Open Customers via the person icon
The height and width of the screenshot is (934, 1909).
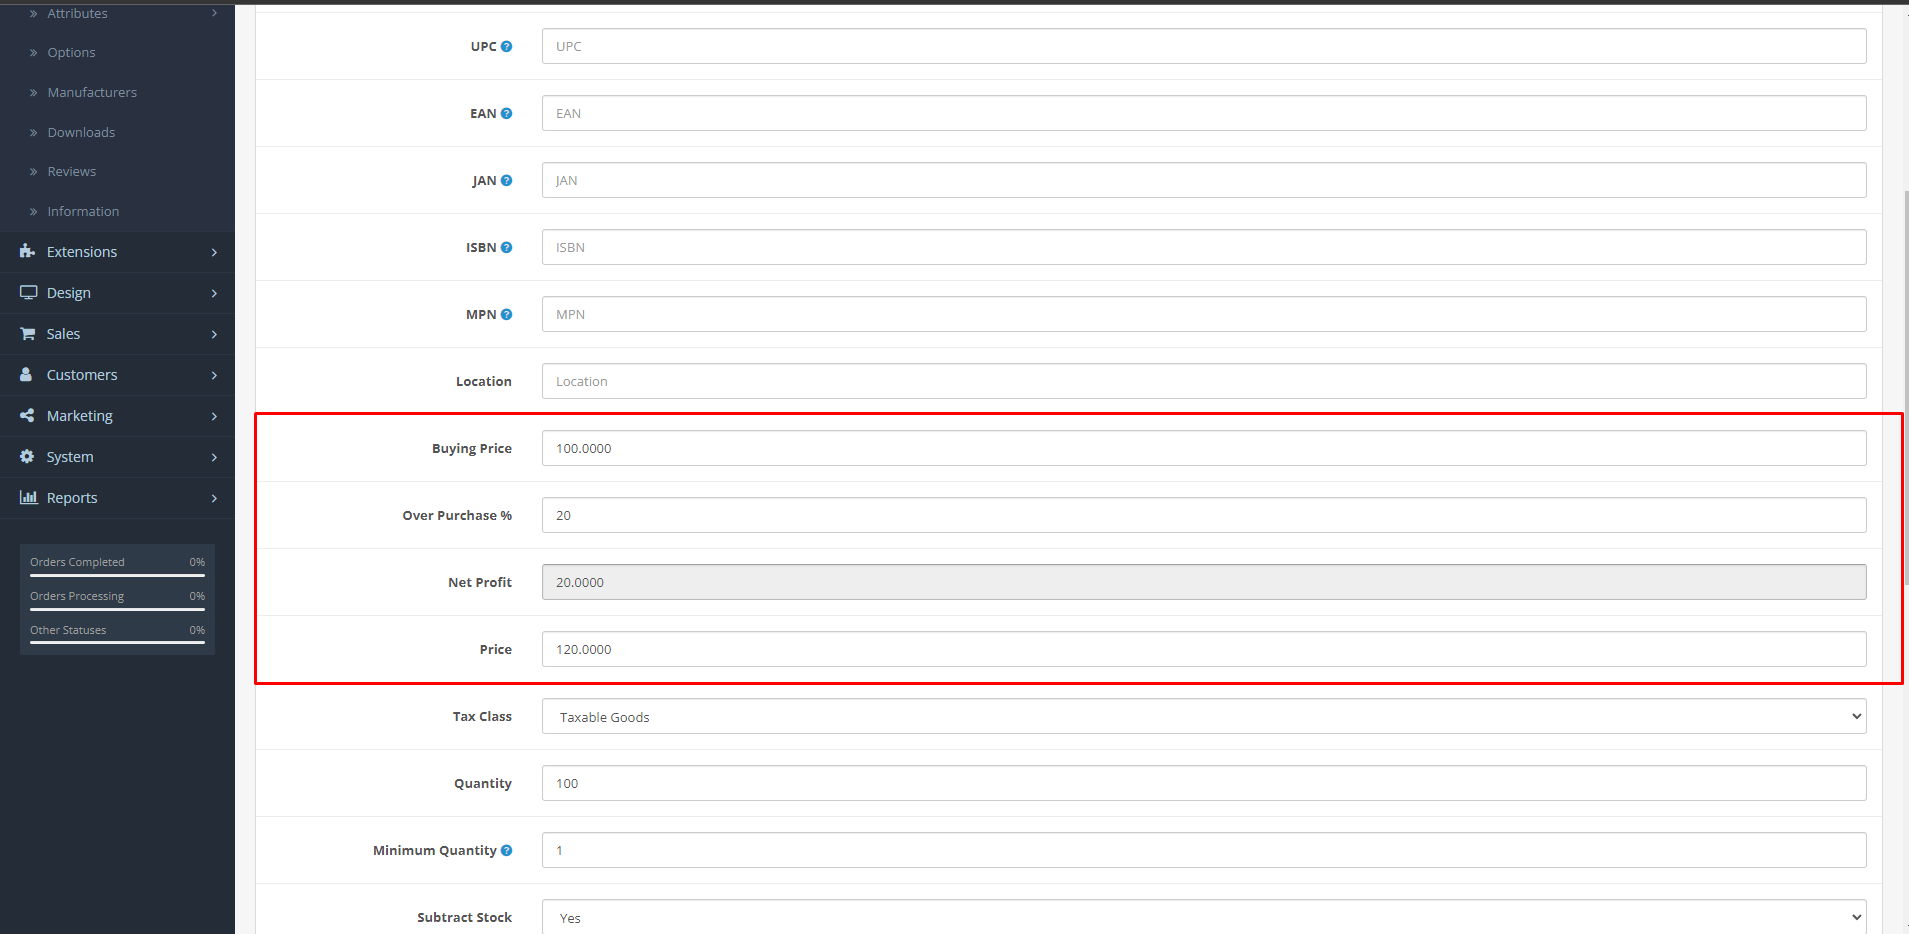[x=25, y=374]
